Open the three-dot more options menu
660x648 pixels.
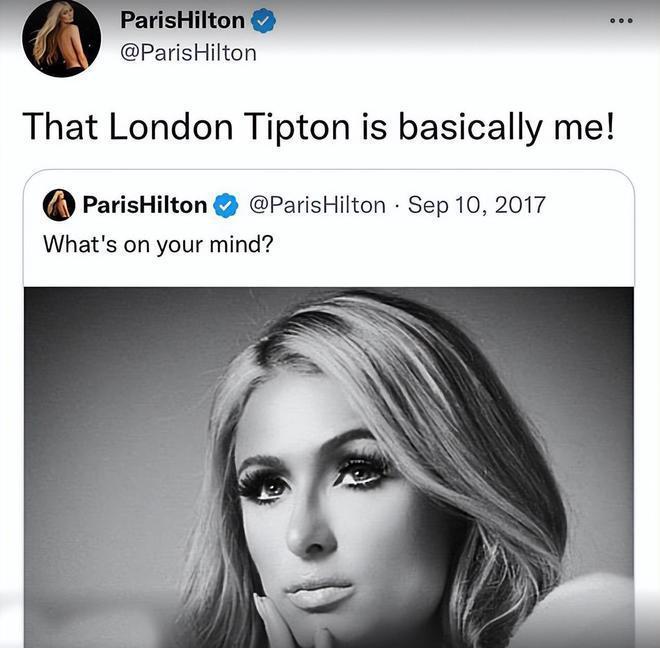coord(621,21)
